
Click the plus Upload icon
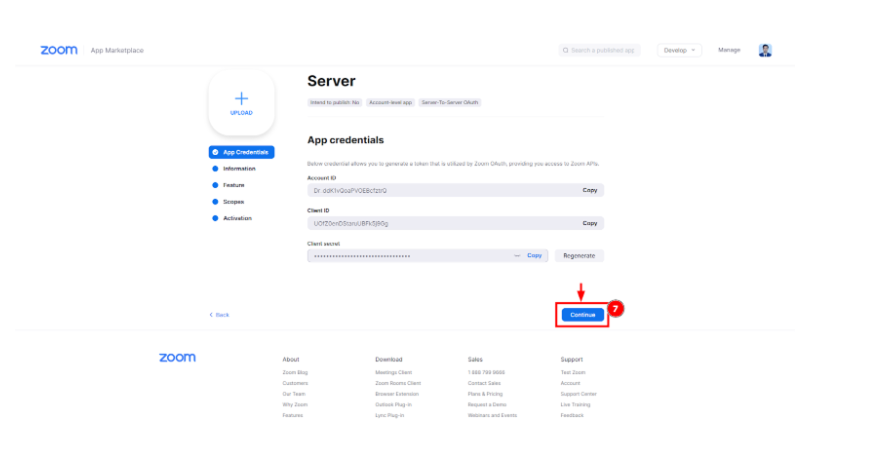pyautogui.click(x=241, y=100)
